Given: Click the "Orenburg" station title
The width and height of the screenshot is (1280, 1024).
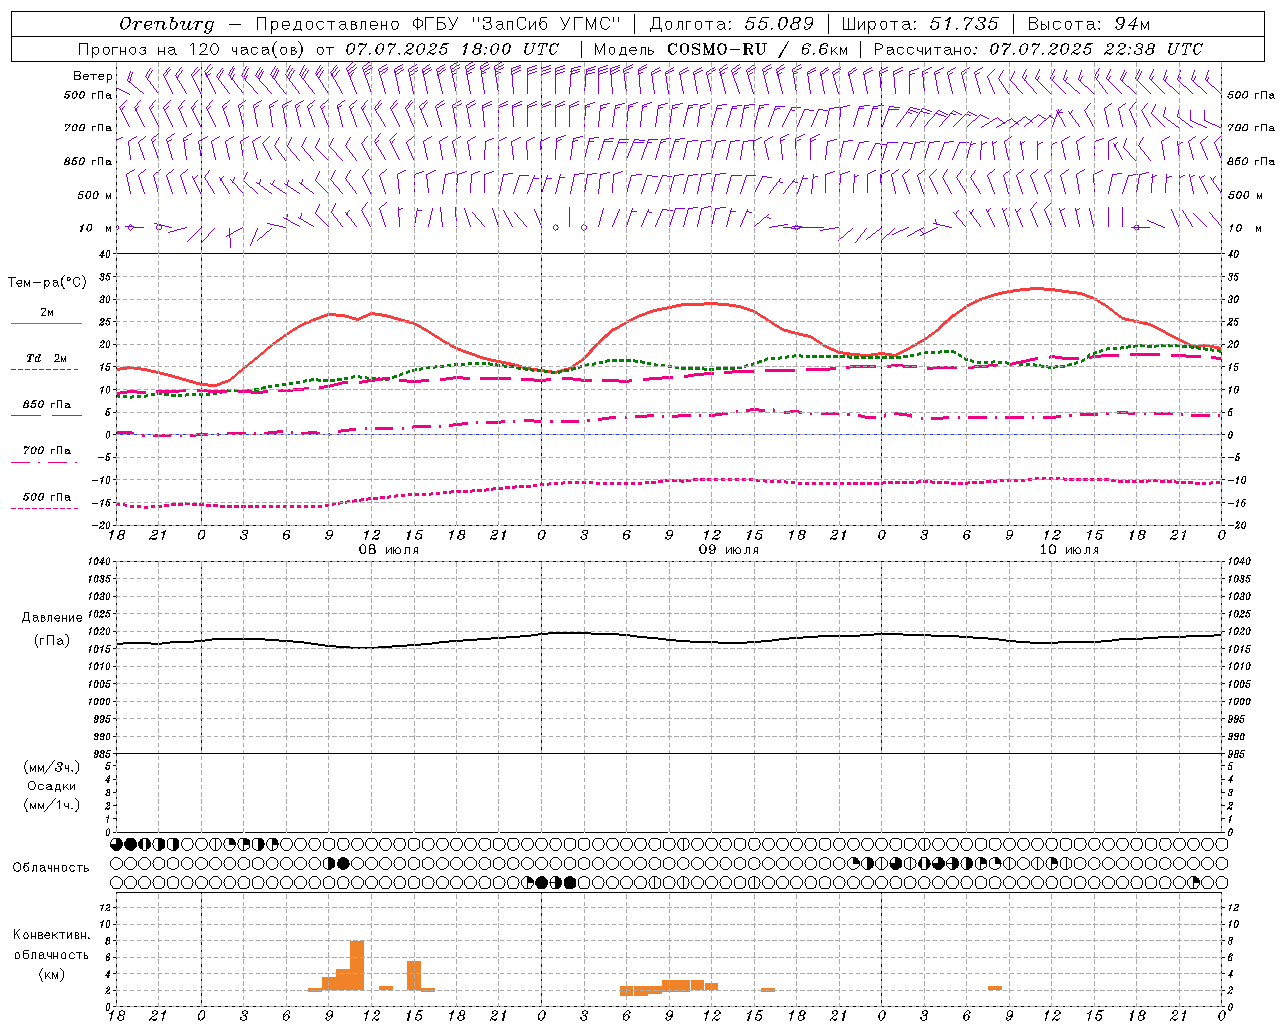Looking at the screenshot, I should click(x=167, y=24).
